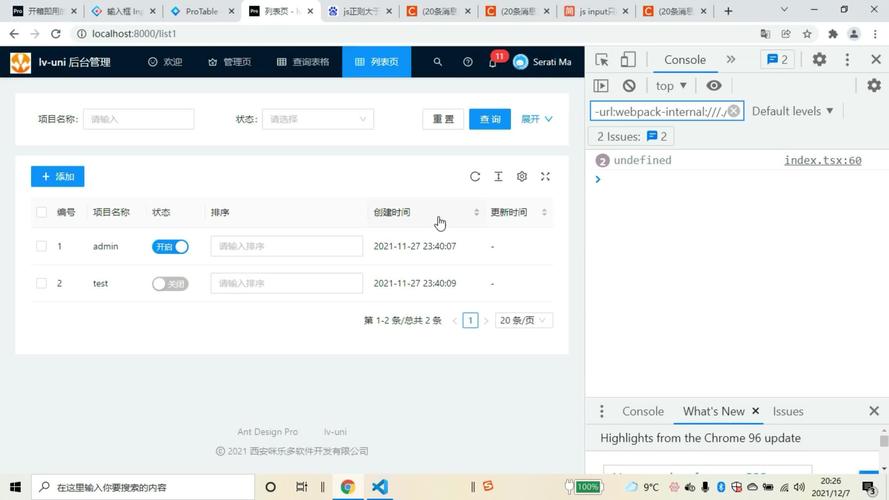
Task: Open the Default levels dropdown
Action: [793, 111]
